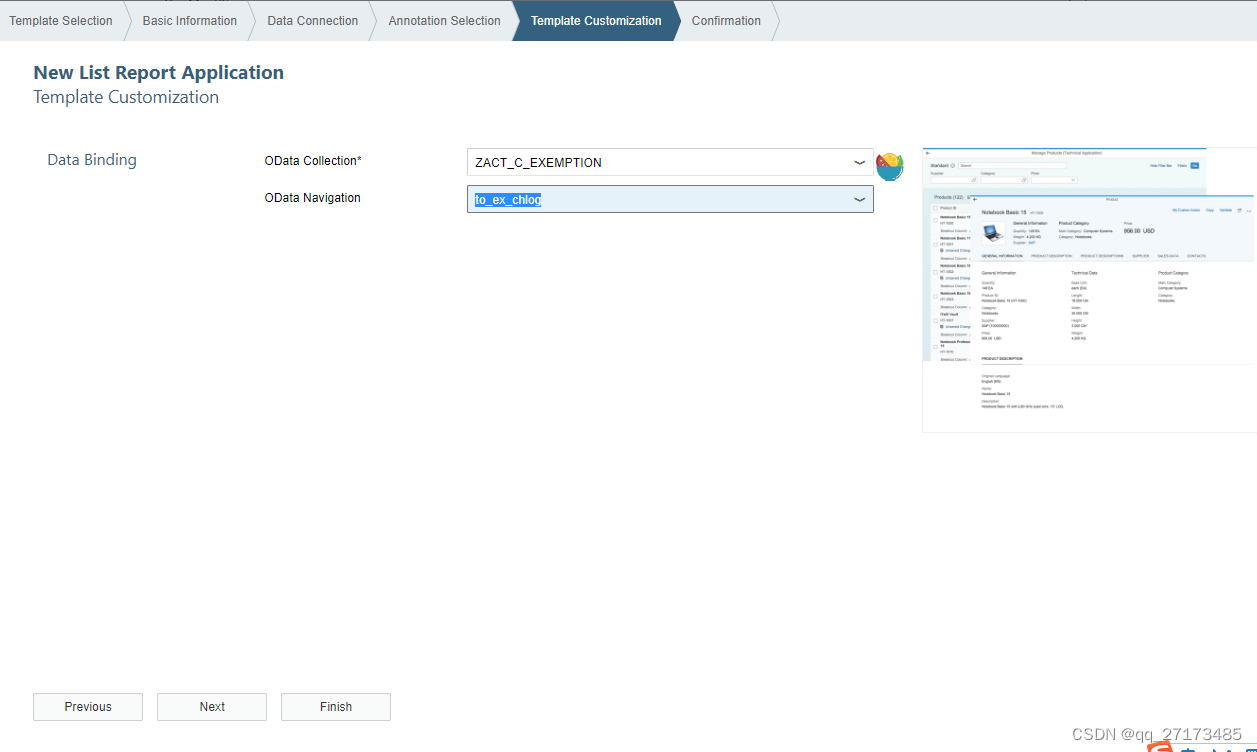Check the checkbox beside HT-1000 in the preview

point(936,220)
